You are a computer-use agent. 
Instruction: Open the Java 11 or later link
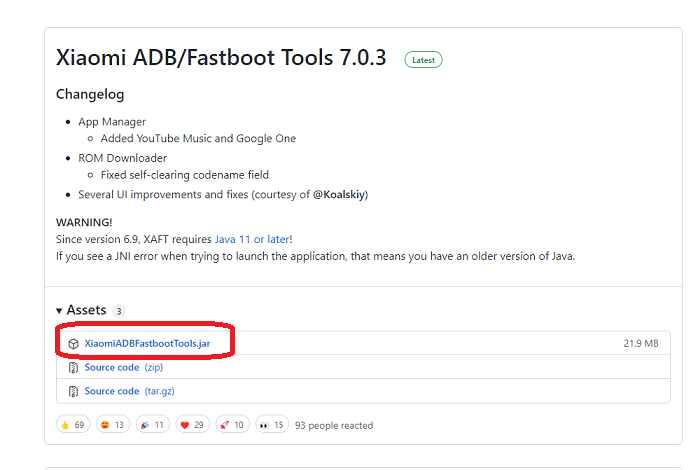coord(252,239)
